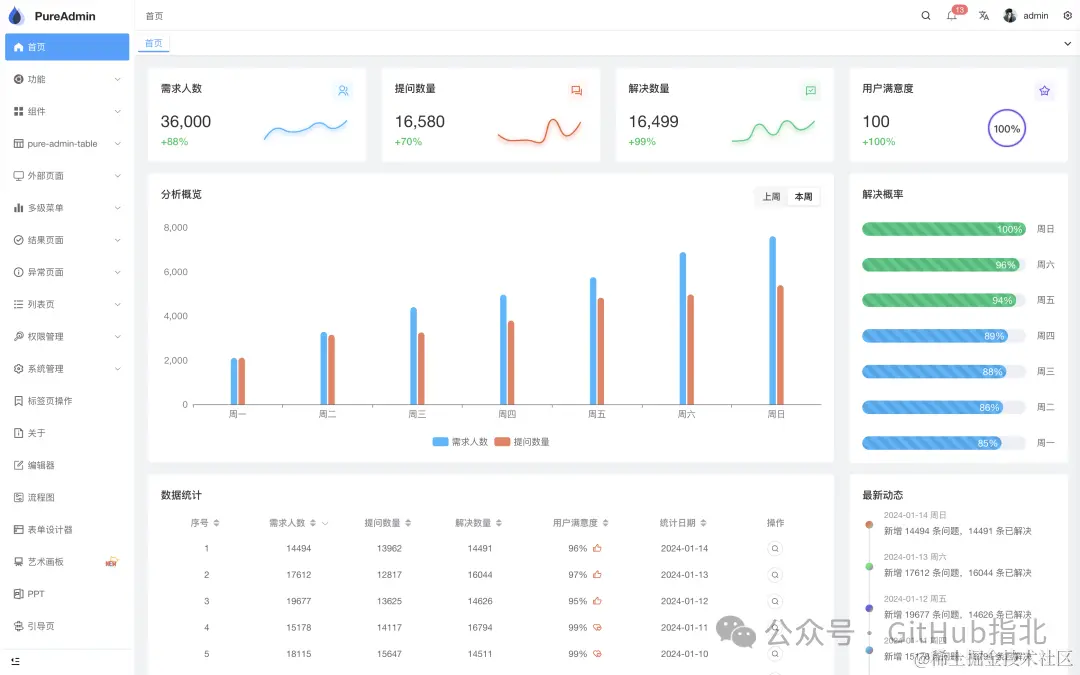This screenshot has width=1080, height=675.
Task: Expand the 列表页 sidebar menu
Action: [x=67, y=304]
